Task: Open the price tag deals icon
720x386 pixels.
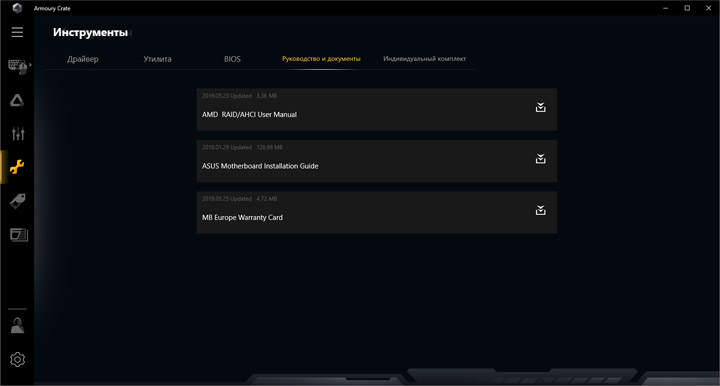Action: 17,201
